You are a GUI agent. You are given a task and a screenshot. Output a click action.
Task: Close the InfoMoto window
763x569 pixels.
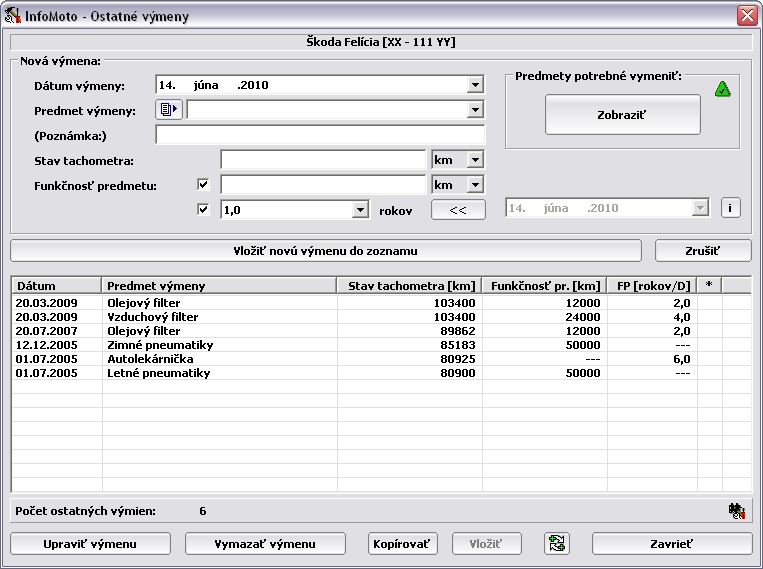[x=747, y=16]
